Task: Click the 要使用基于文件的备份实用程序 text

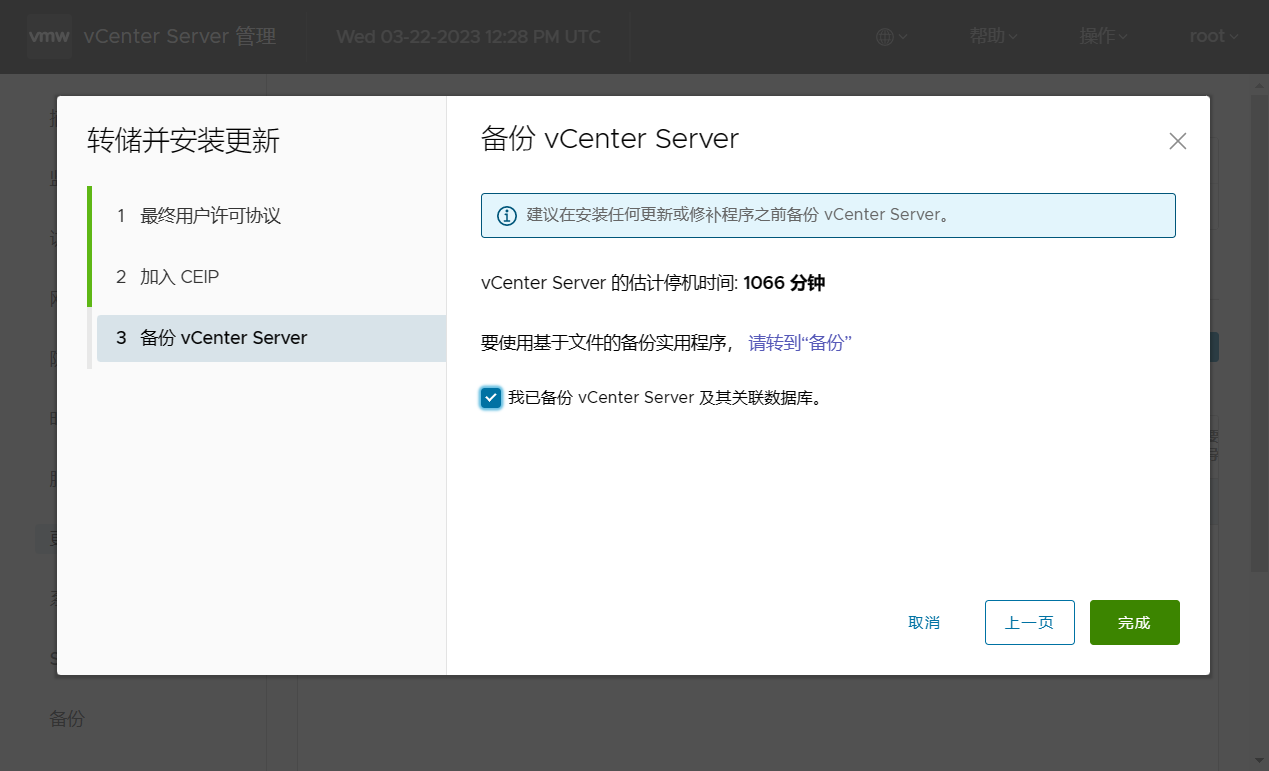Action: coord(607,343)
